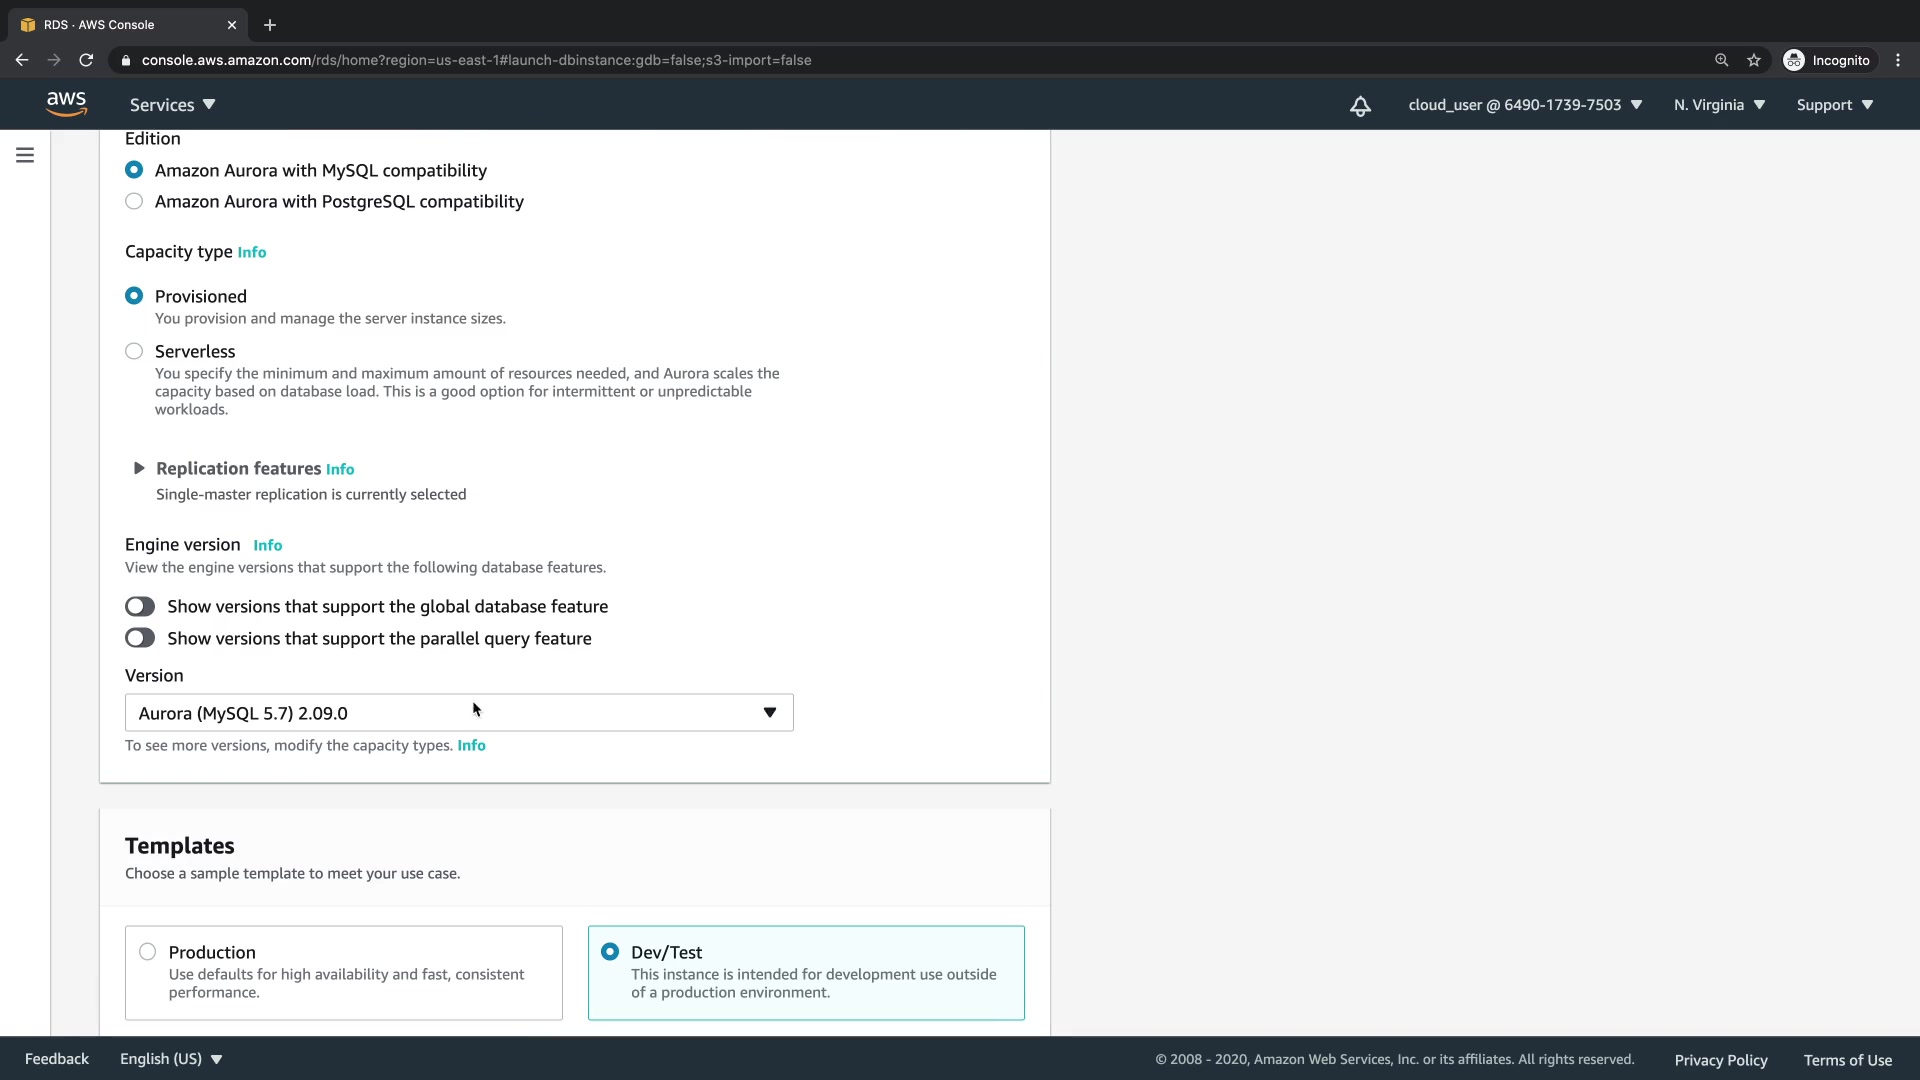This screenshot has width=1920, height=1080.
Task: Open the notifications bell icon
Action: 1360,106
